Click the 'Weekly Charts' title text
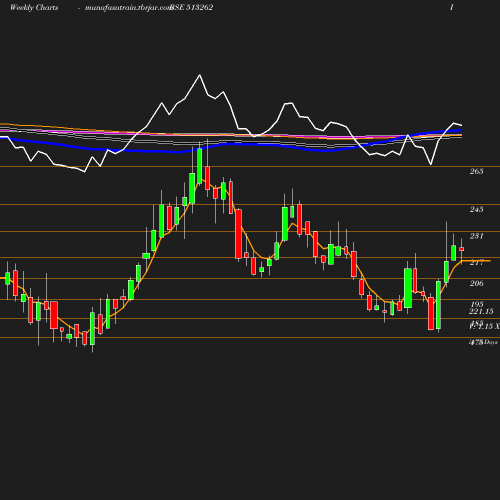The width and height of the screenshot is (500, 500). pos(34,7)
